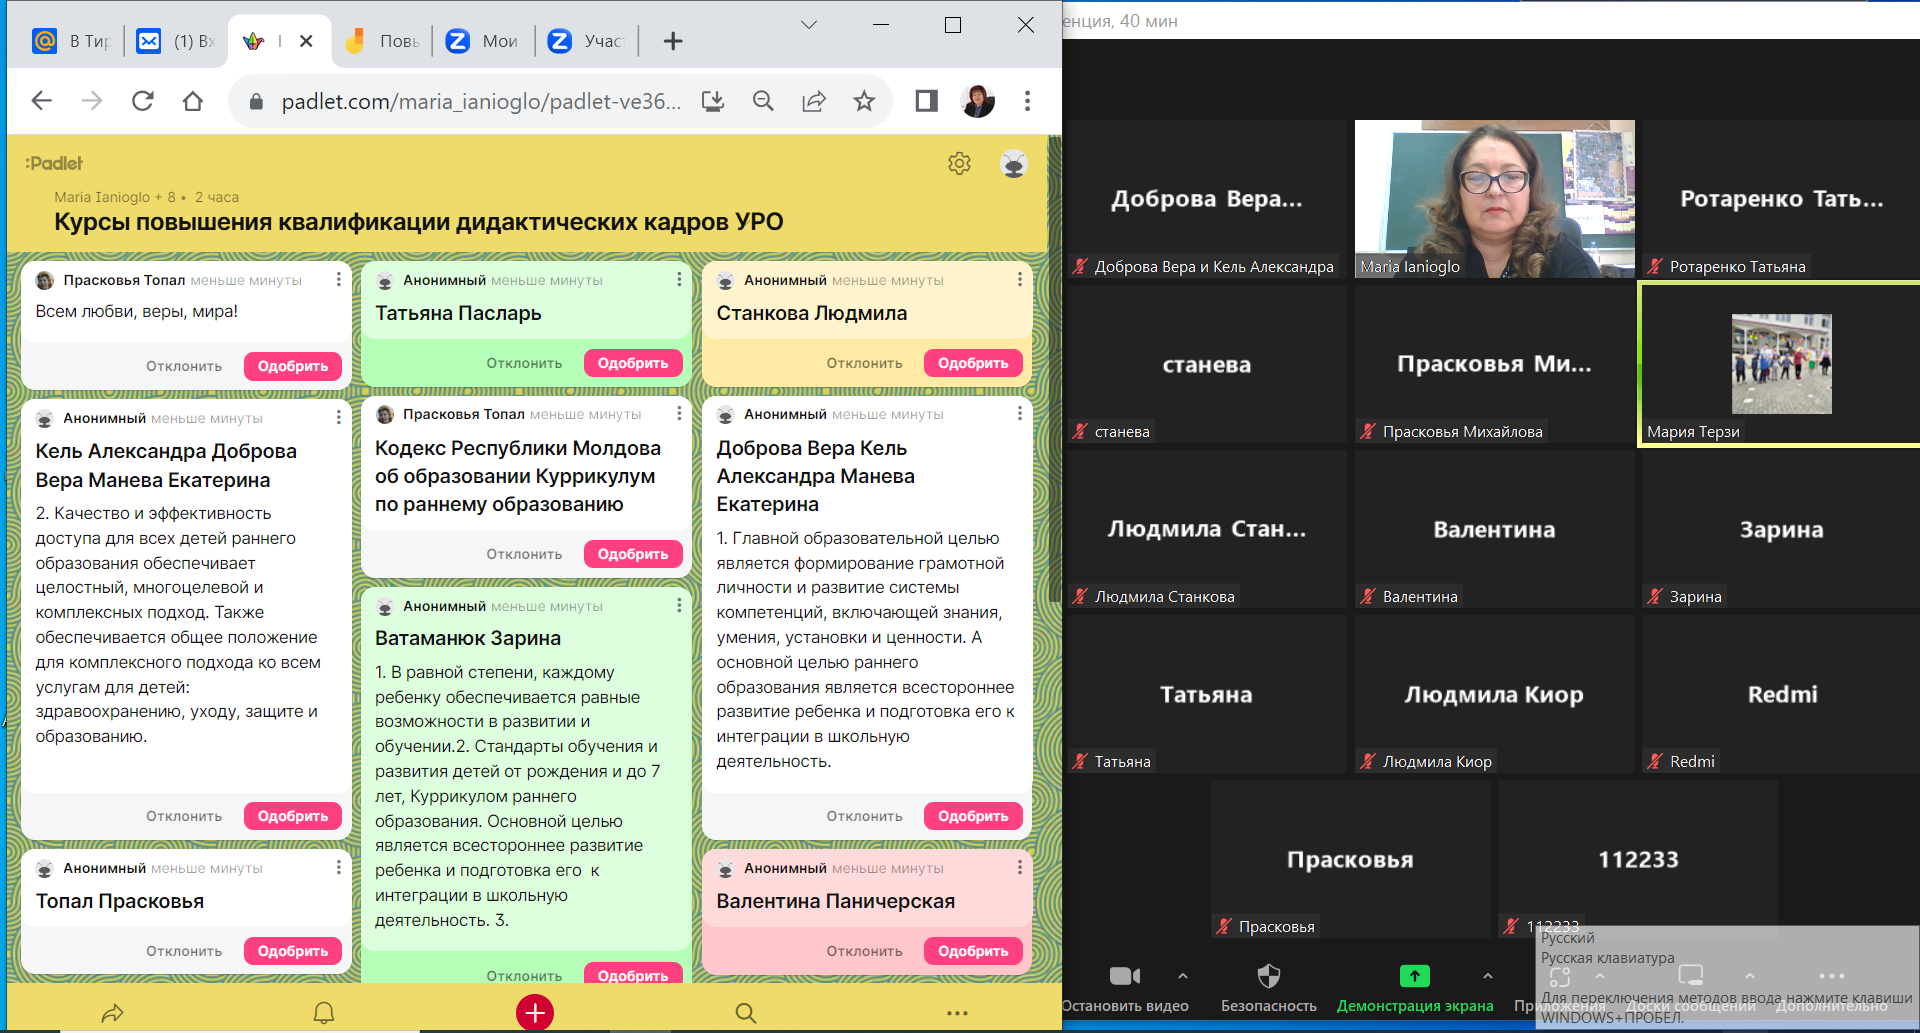Open three-dot menu on Татьяна Пасларь post
This screenshot has width=1920, height=1033.
(679, 280)
